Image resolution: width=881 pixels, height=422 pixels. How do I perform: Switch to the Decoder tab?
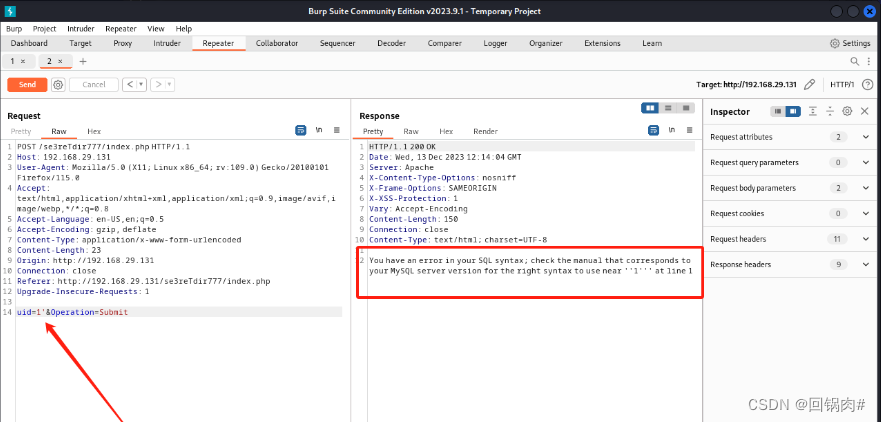coord(392,43)
